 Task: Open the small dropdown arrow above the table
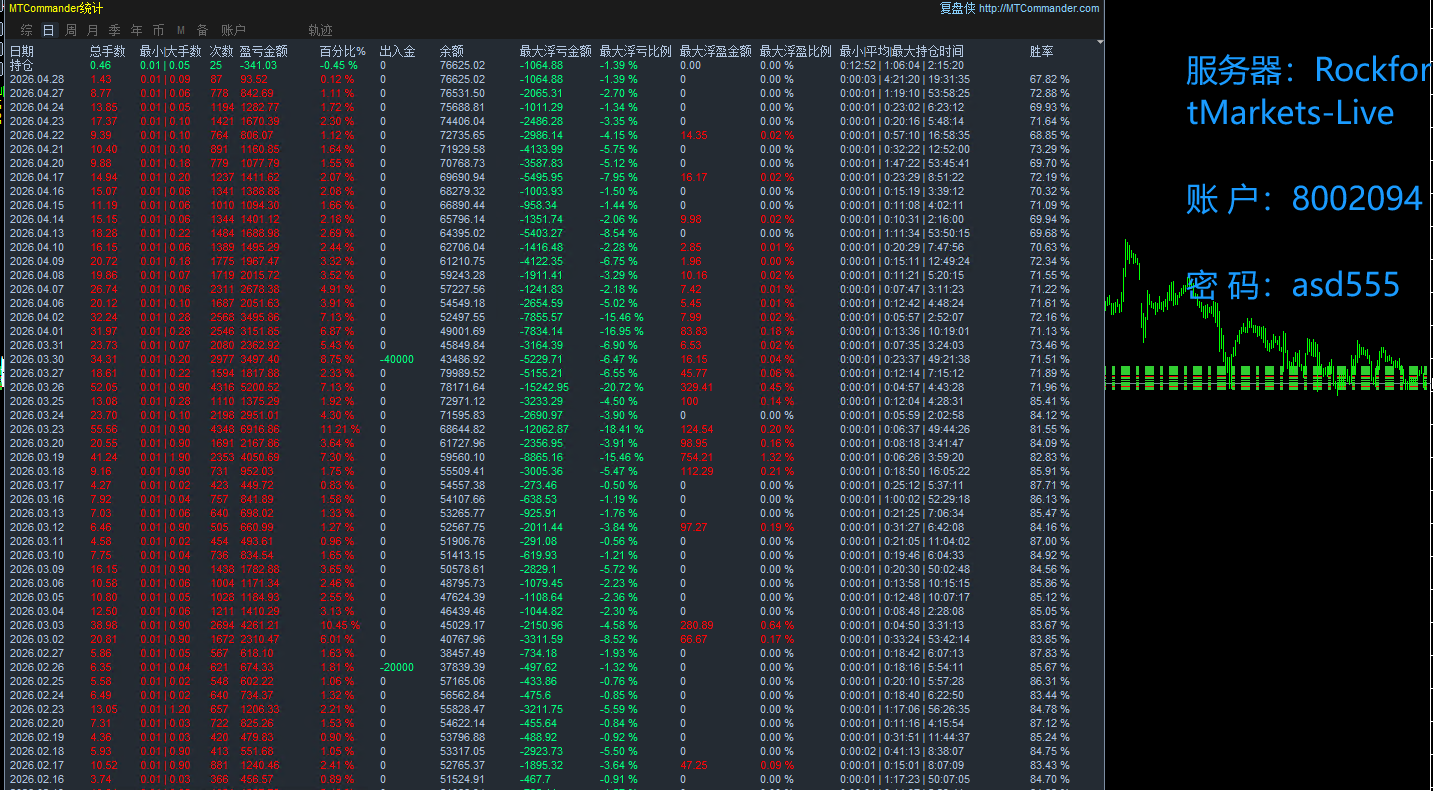[1100, 42]
